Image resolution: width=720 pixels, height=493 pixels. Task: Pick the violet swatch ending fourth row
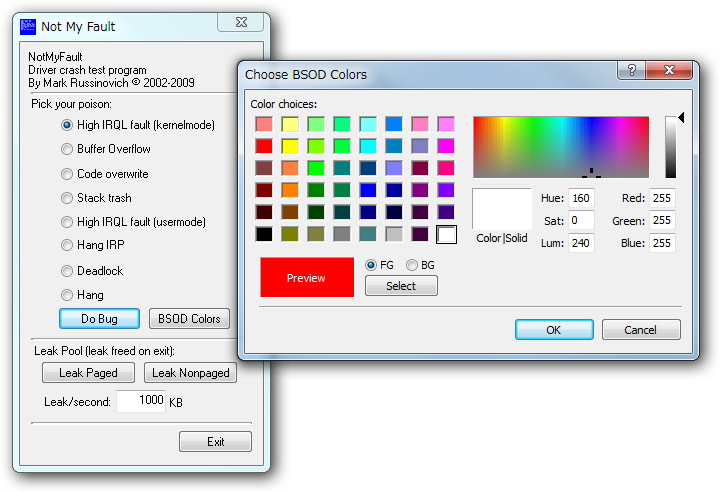click(446, 190)
